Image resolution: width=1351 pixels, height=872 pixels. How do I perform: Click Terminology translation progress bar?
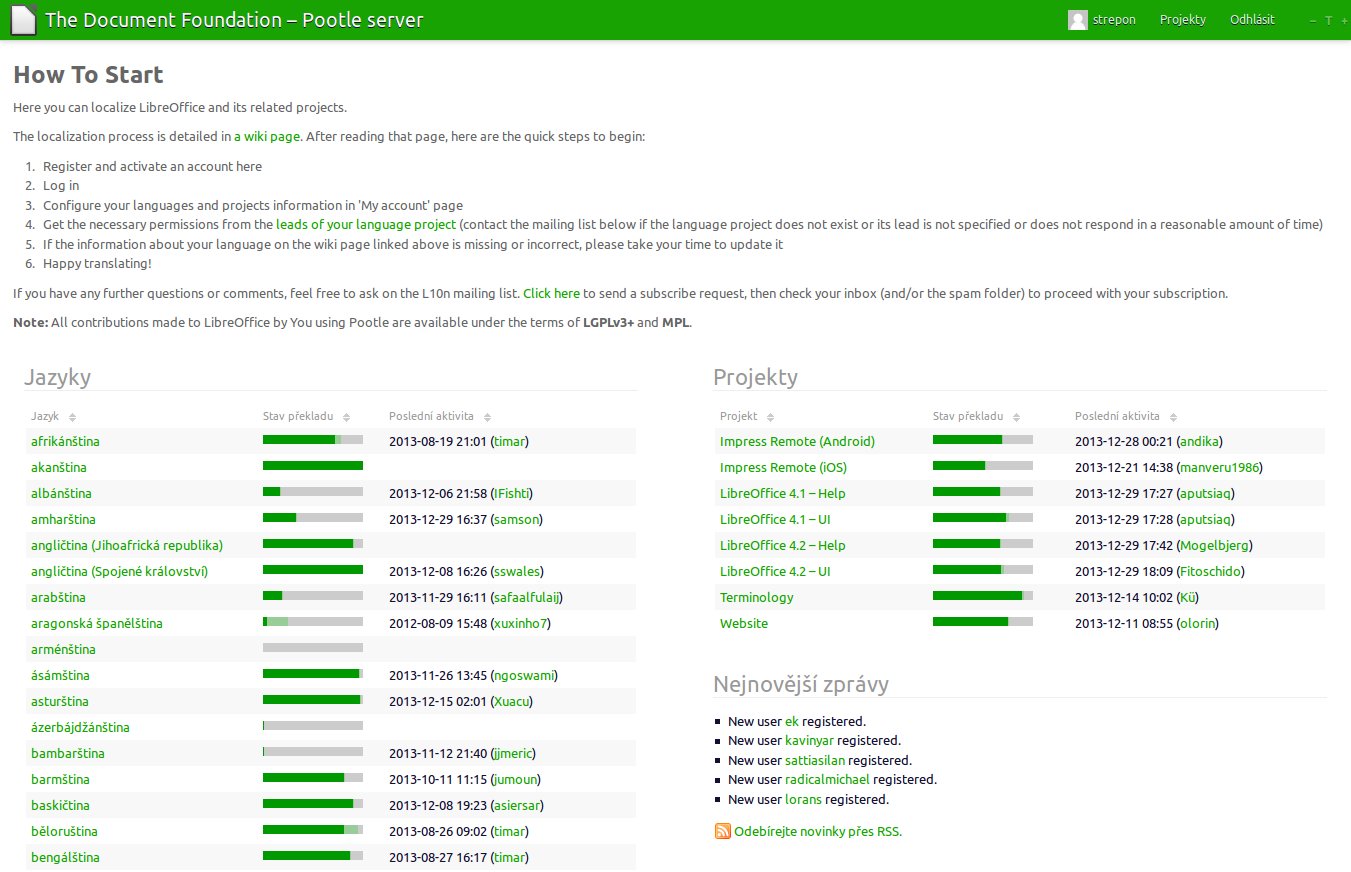[983, 595]
